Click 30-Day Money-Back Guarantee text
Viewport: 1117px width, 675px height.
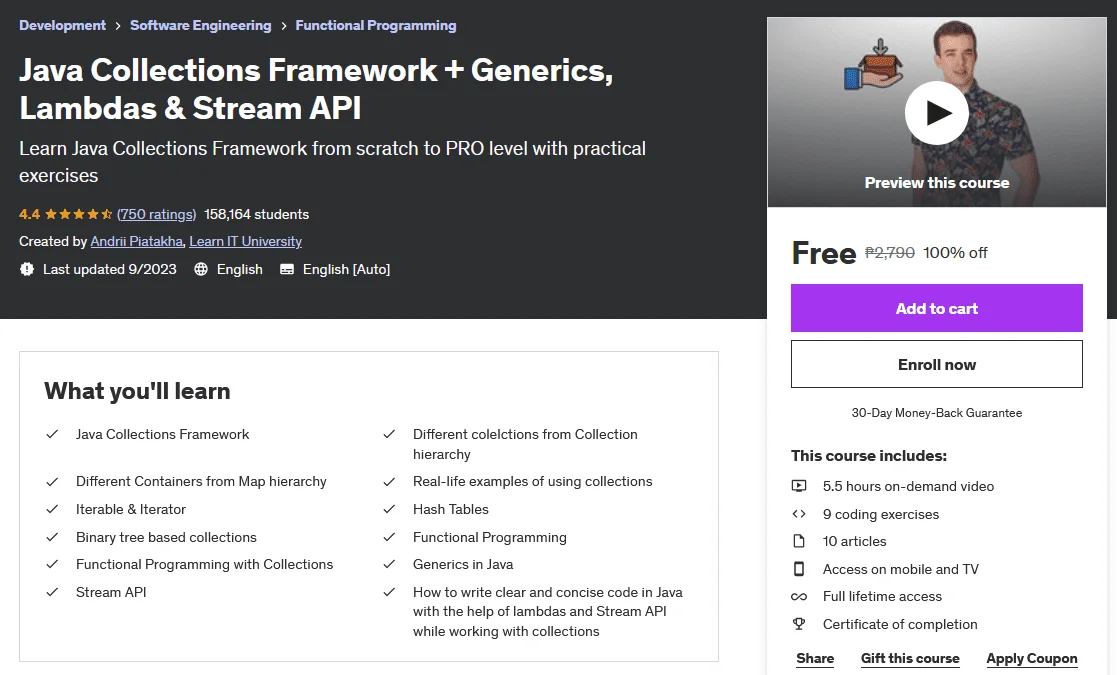click(936, 413)
